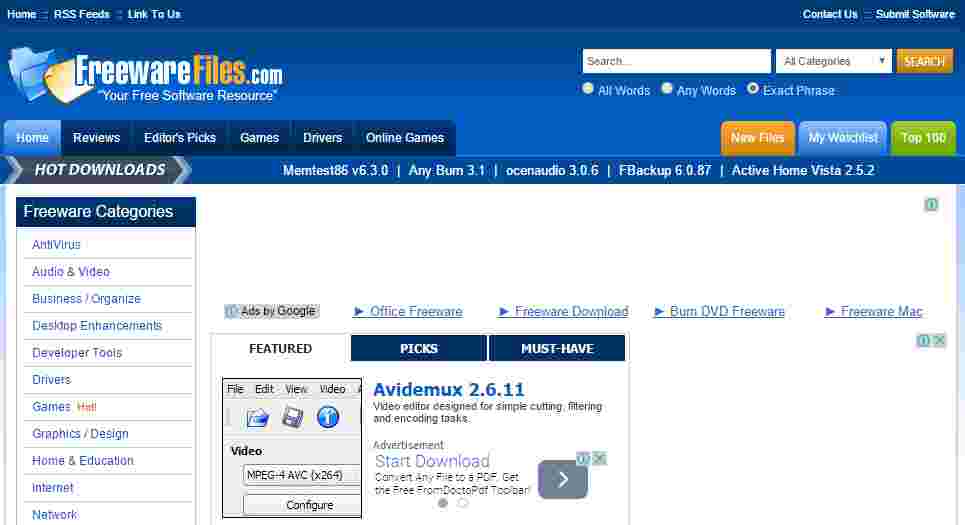Click the arrow button in Start Download ad
This screenshot has height=525, width=965.
[563, 479]
